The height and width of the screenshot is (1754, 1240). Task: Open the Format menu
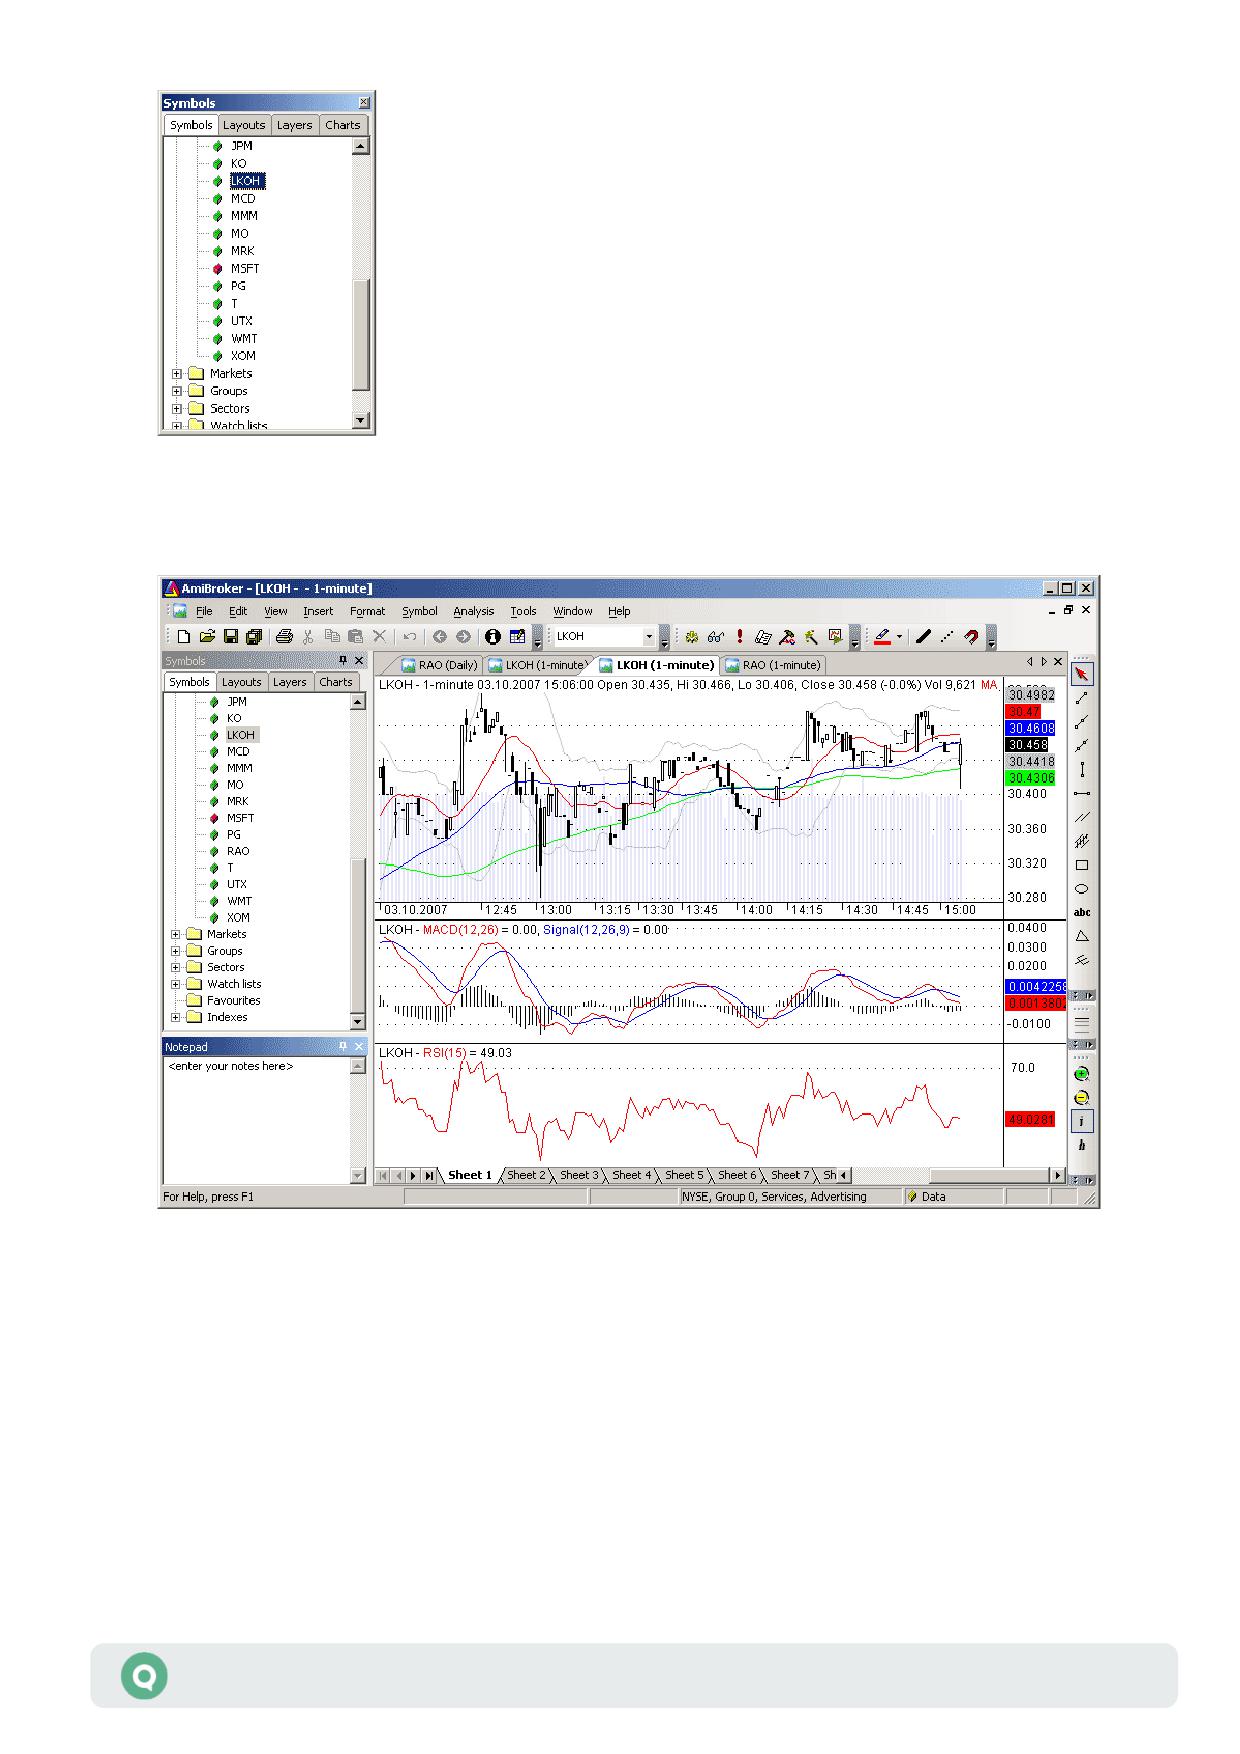(x=367, y=611)
